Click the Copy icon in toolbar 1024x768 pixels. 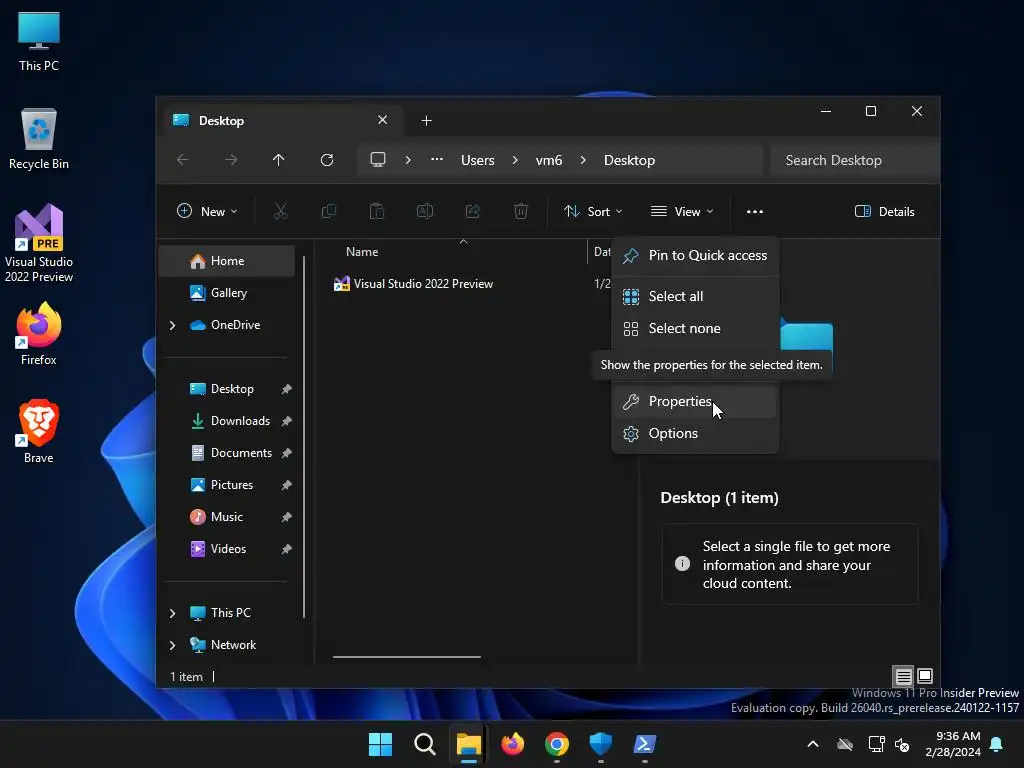[x=328, y=211]
